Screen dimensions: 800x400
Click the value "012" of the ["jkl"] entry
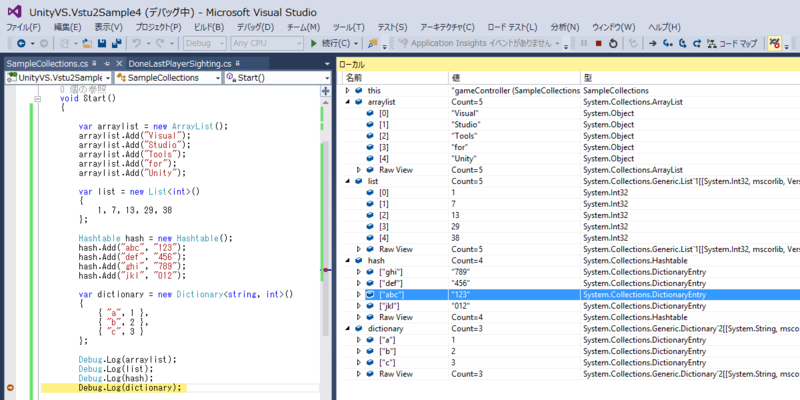point(460,306)
